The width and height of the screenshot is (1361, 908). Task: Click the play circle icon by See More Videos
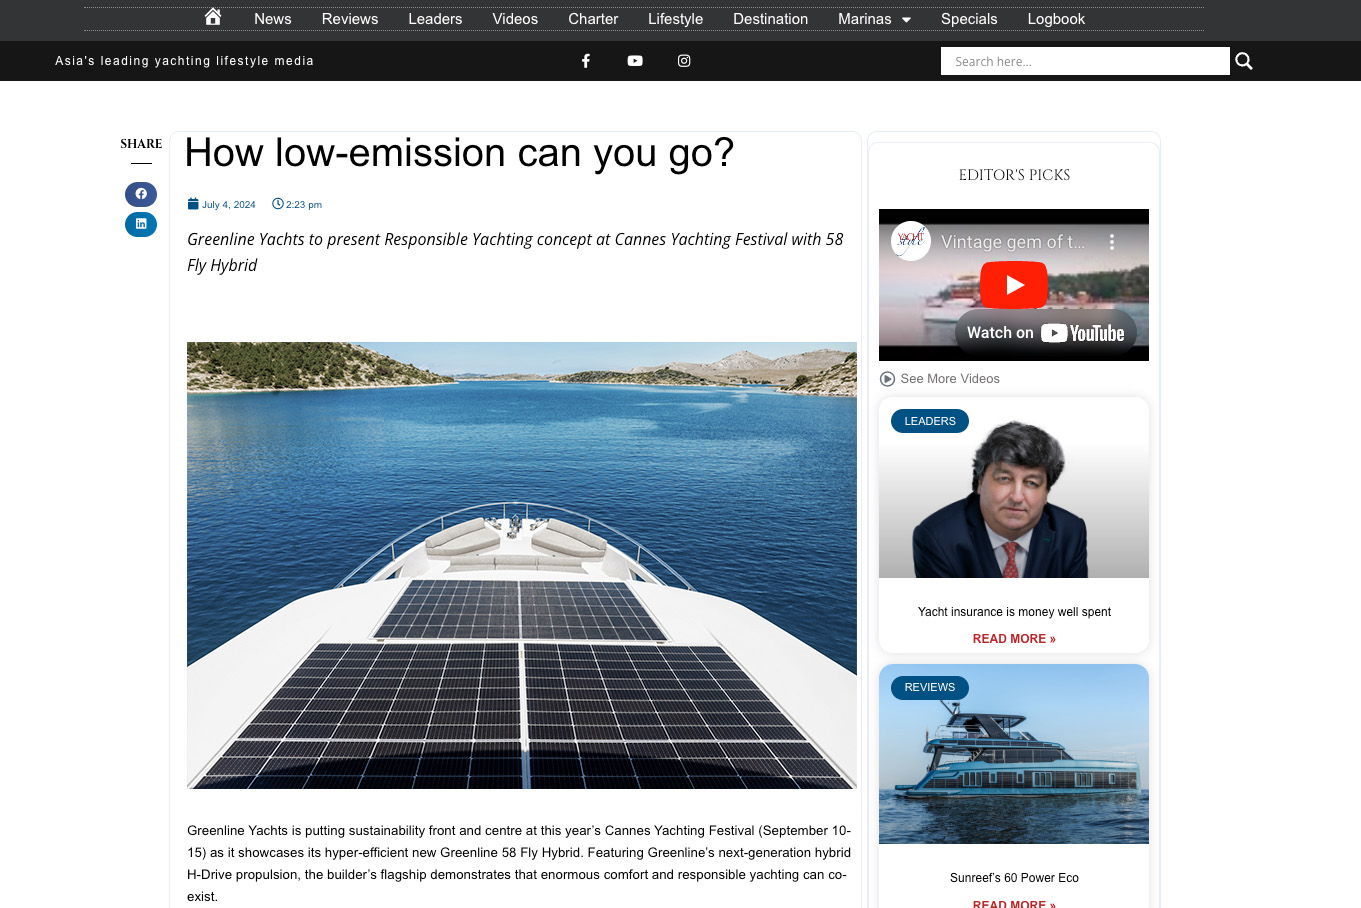[x=887, y=379]
